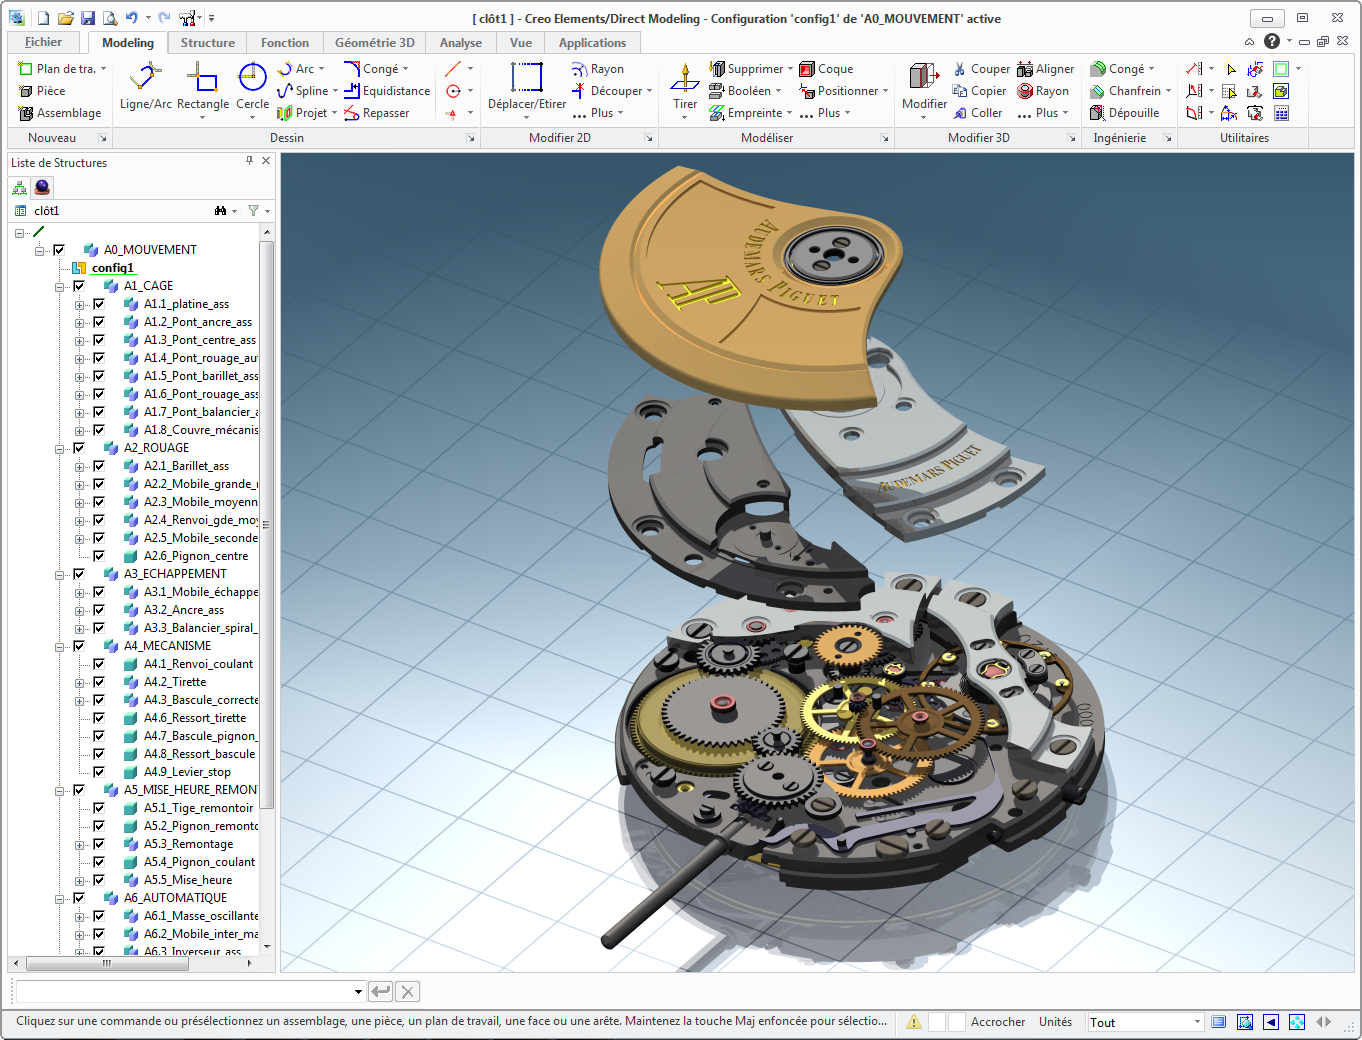Click inside the command line input field

[185, 992]
